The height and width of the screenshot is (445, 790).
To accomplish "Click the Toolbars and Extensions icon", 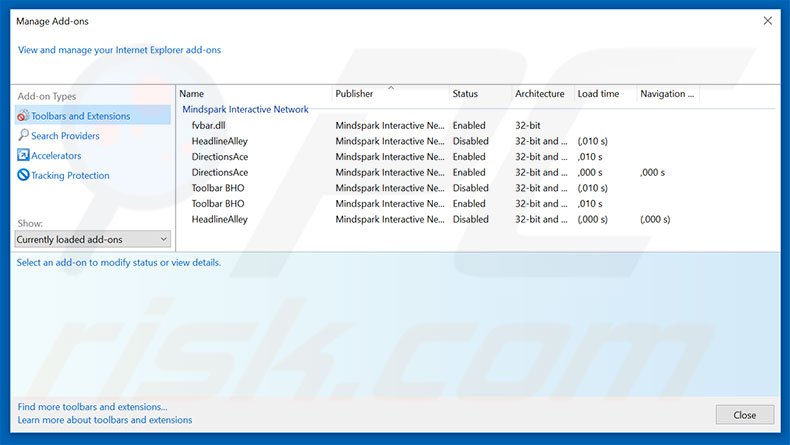I will 23,116.
